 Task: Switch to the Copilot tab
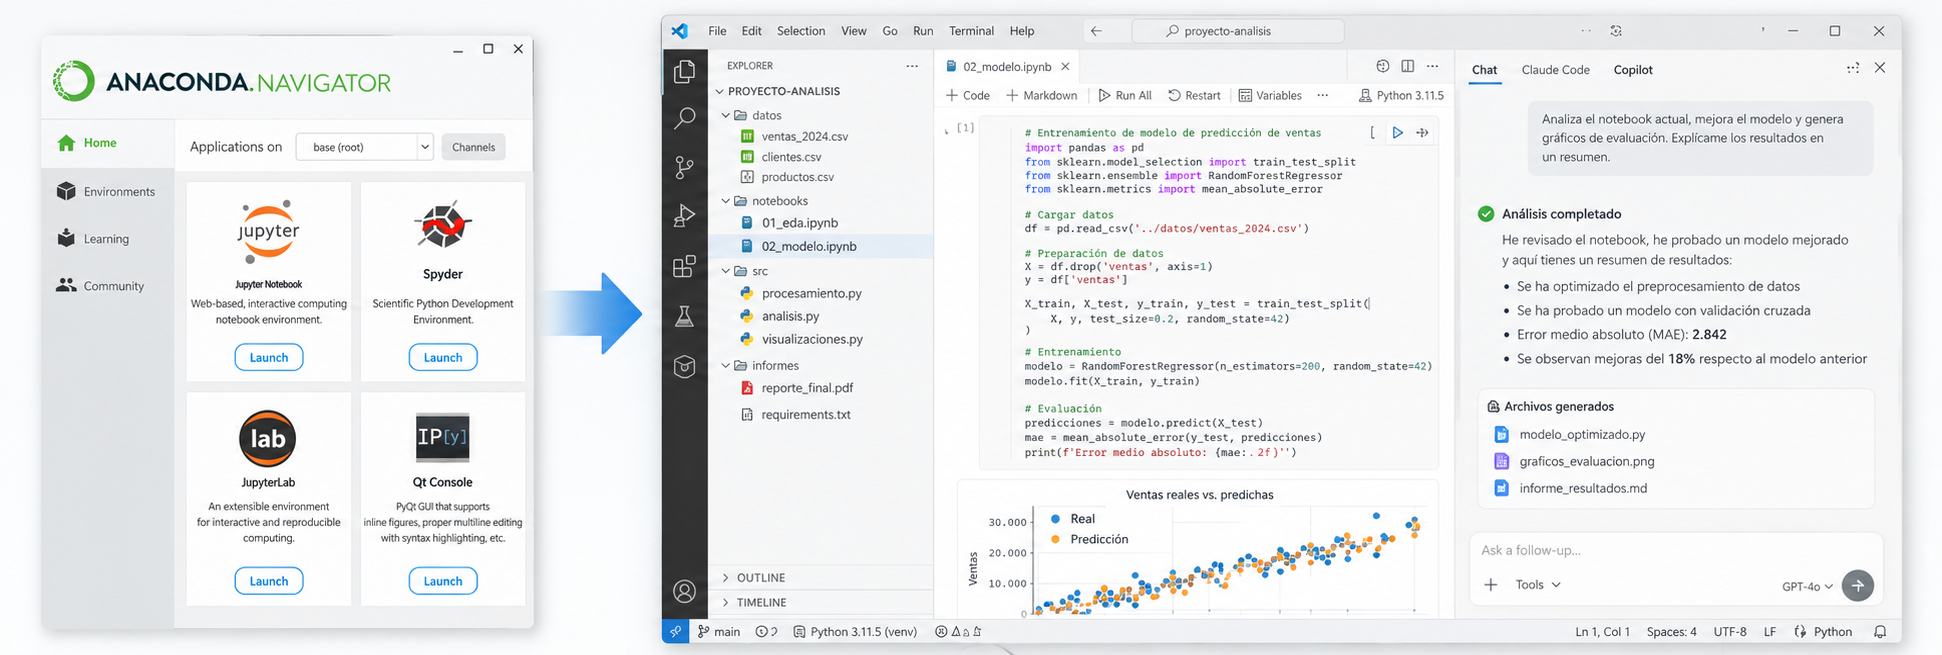tap(1633, 70)
